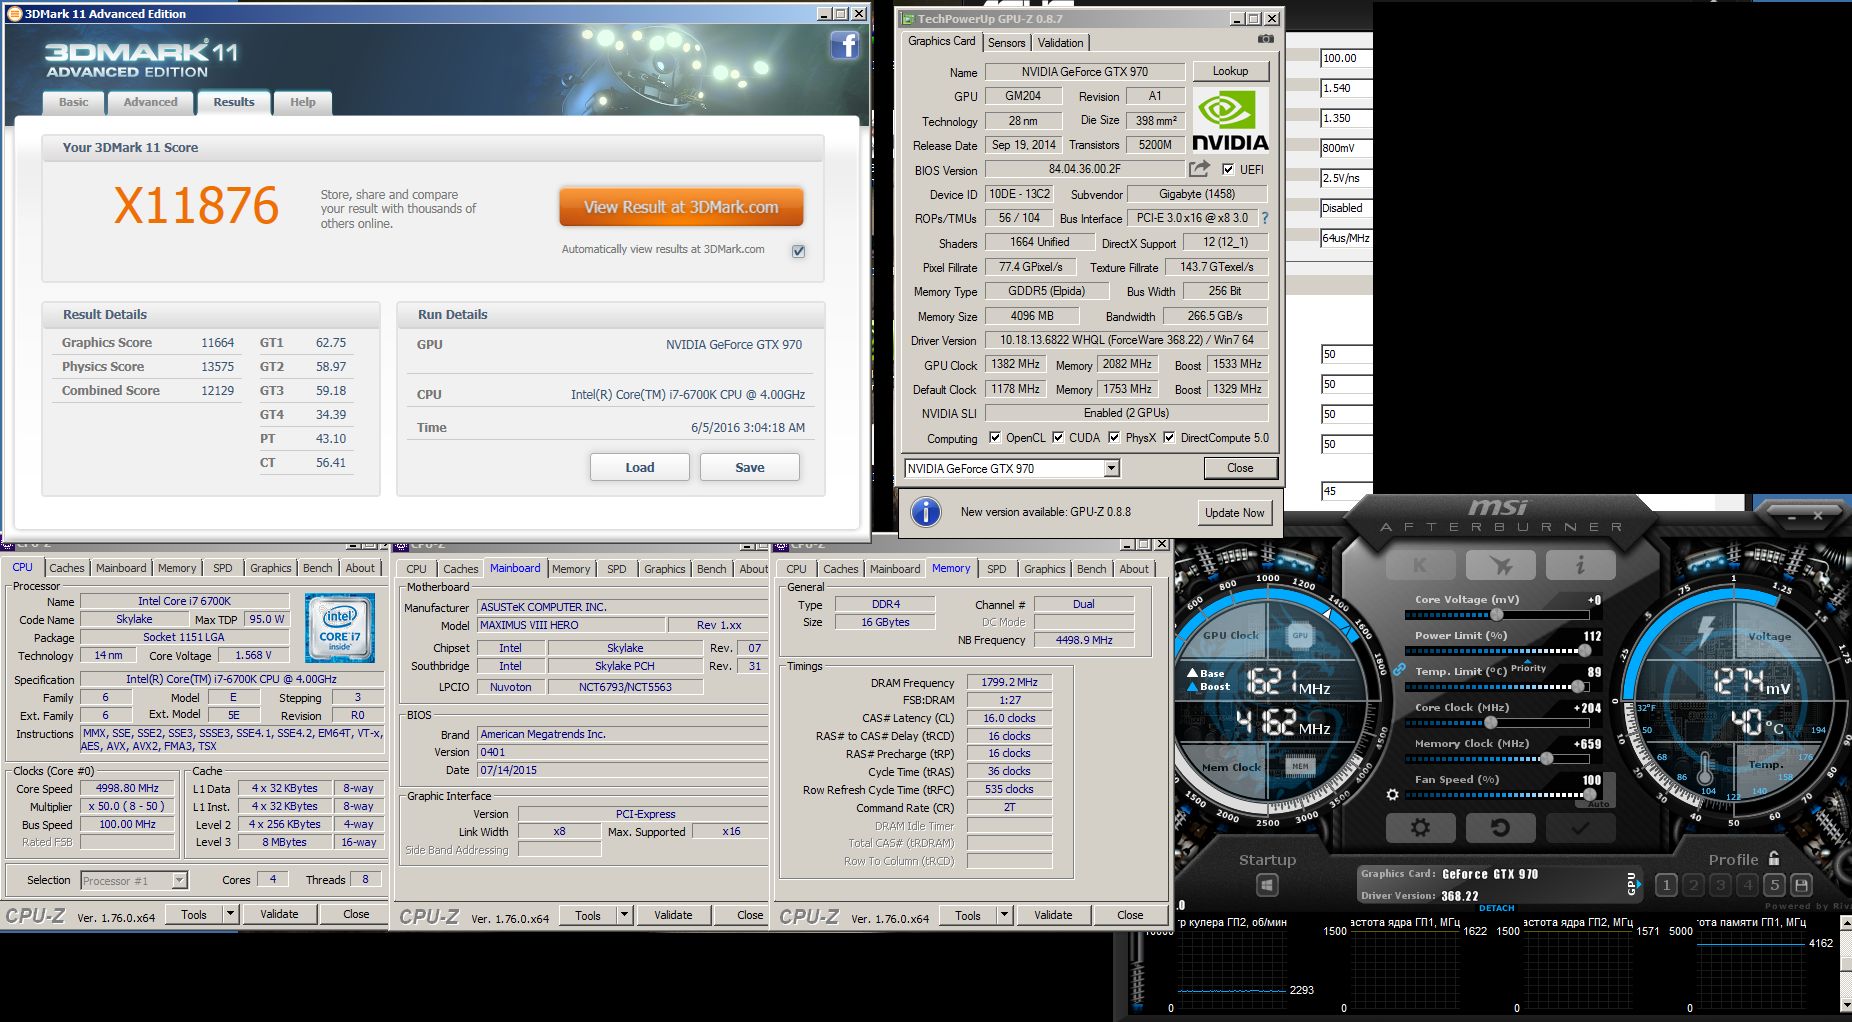This screenshot has height=1022, width=1852.
Task: Toggle the PhysX checkbox
Action: [1114, 437]
